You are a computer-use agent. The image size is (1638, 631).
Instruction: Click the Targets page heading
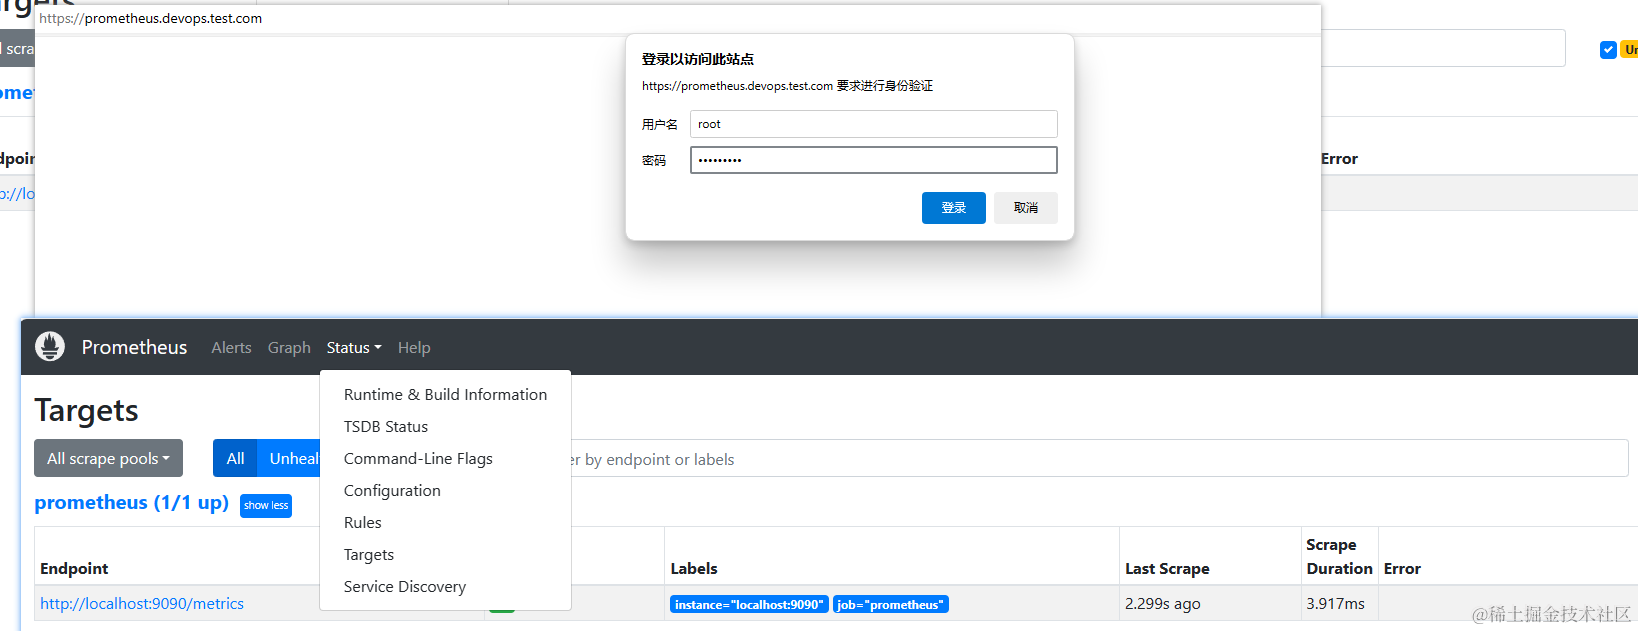(x=86, y=410)
